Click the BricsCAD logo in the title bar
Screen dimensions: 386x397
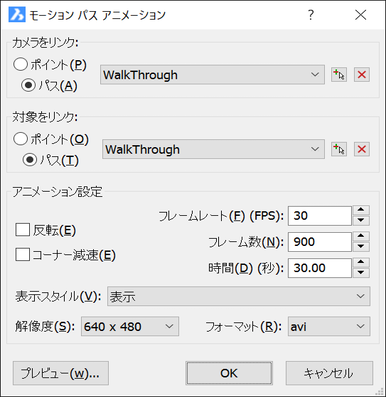17,15
